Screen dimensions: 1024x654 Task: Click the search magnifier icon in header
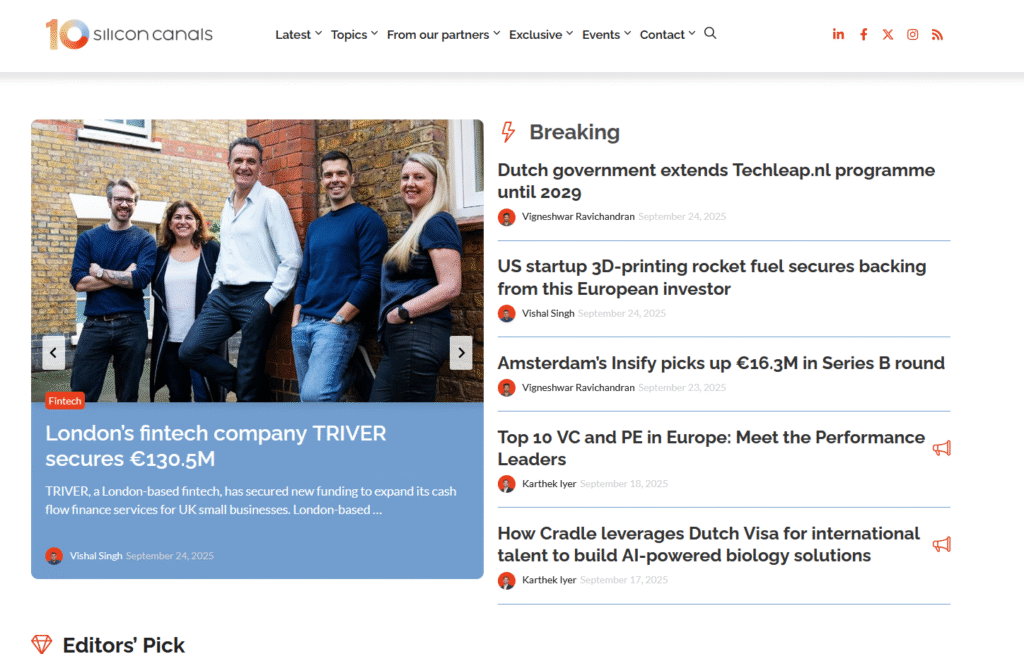710,33
